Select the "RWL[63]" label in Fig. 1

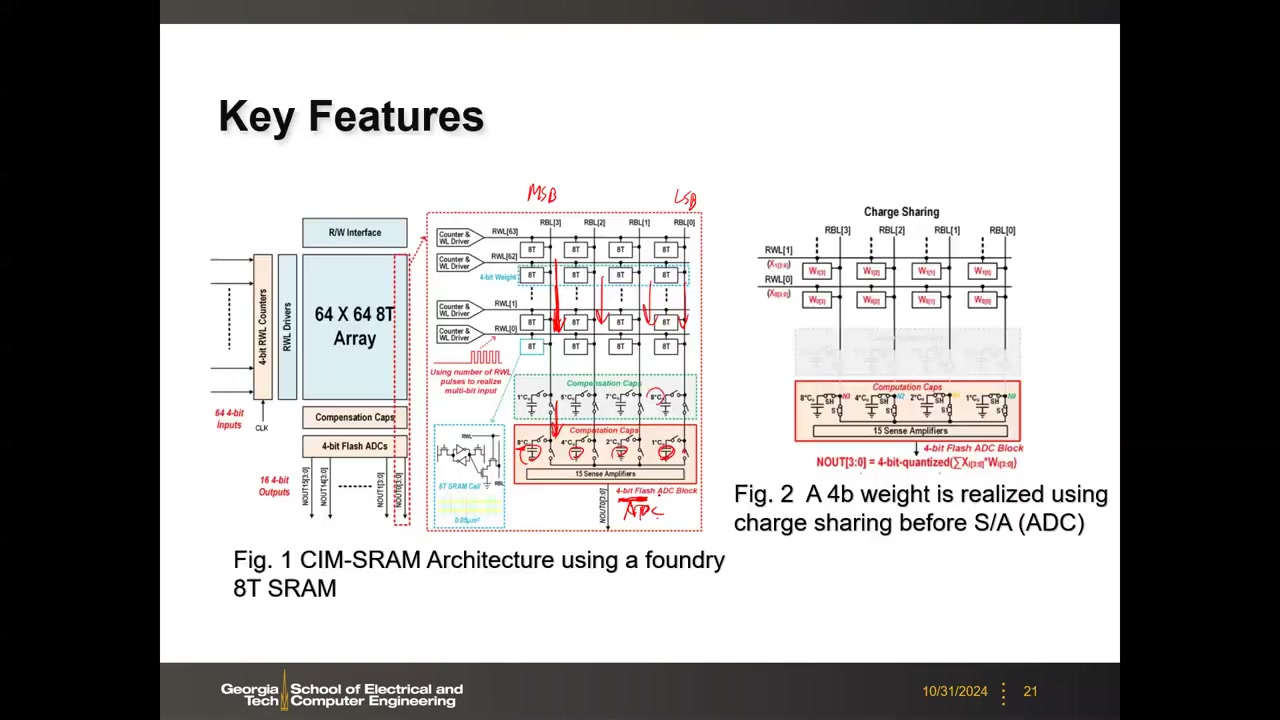(x=504, y=232)
